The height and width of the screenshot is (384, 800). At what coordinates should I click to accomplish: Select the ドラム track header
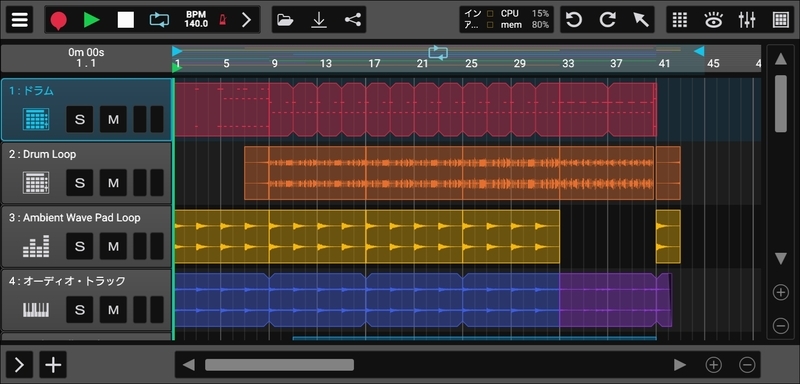point(86,110)
